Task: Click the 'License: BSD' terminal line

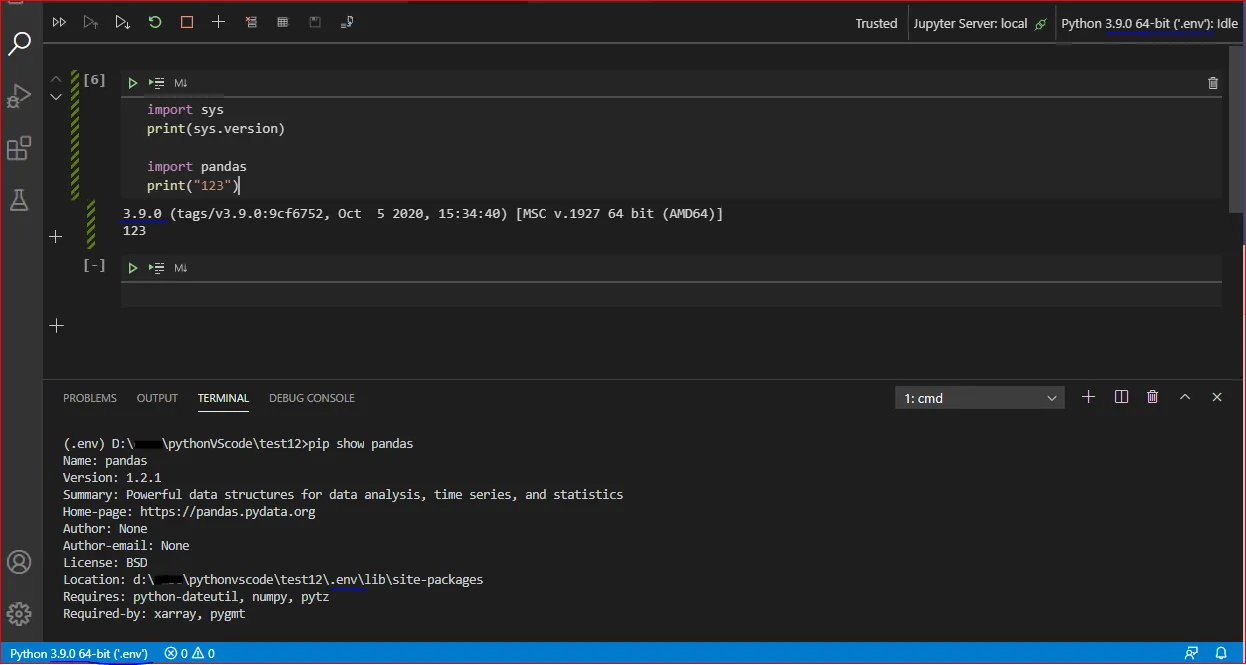Action: [105, 562]
